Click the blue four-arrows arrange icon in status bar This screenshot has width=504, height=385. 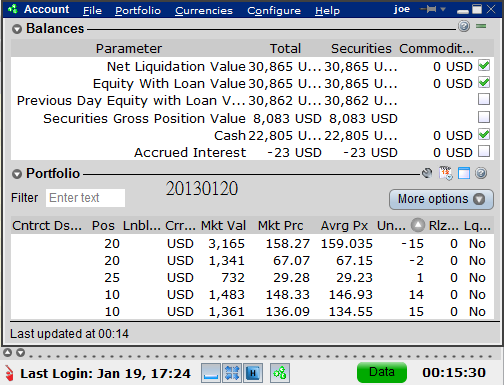click(x=232, y=373)
